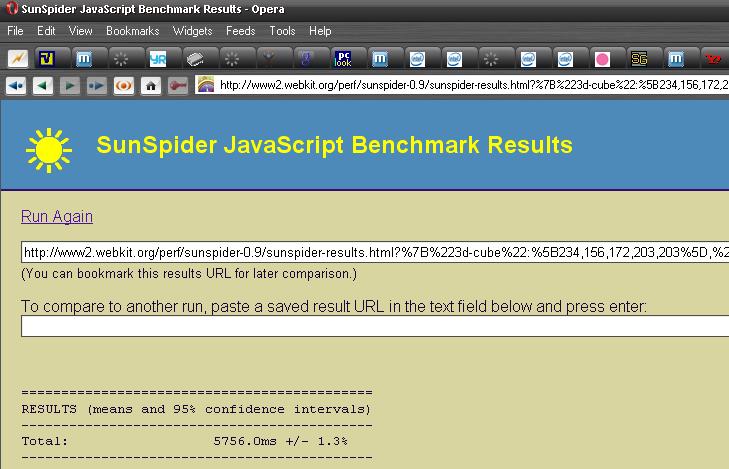The width and height of the screenshot is (729, 469).
Task: Open the 'm' tab beside the yellow logo tab
Action: 84,59
